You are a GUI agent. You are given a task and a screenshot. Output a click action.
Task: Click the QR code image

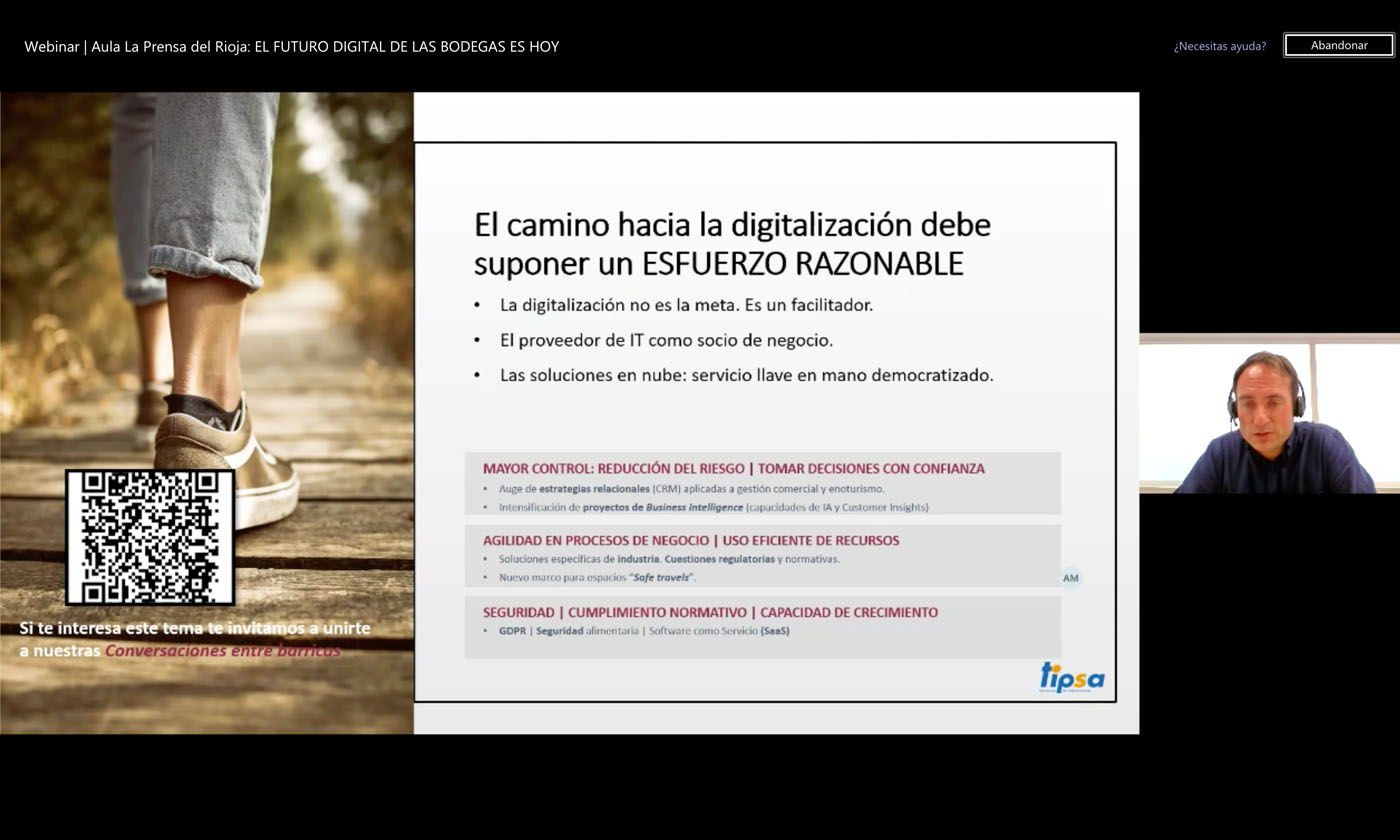[150, 537]
